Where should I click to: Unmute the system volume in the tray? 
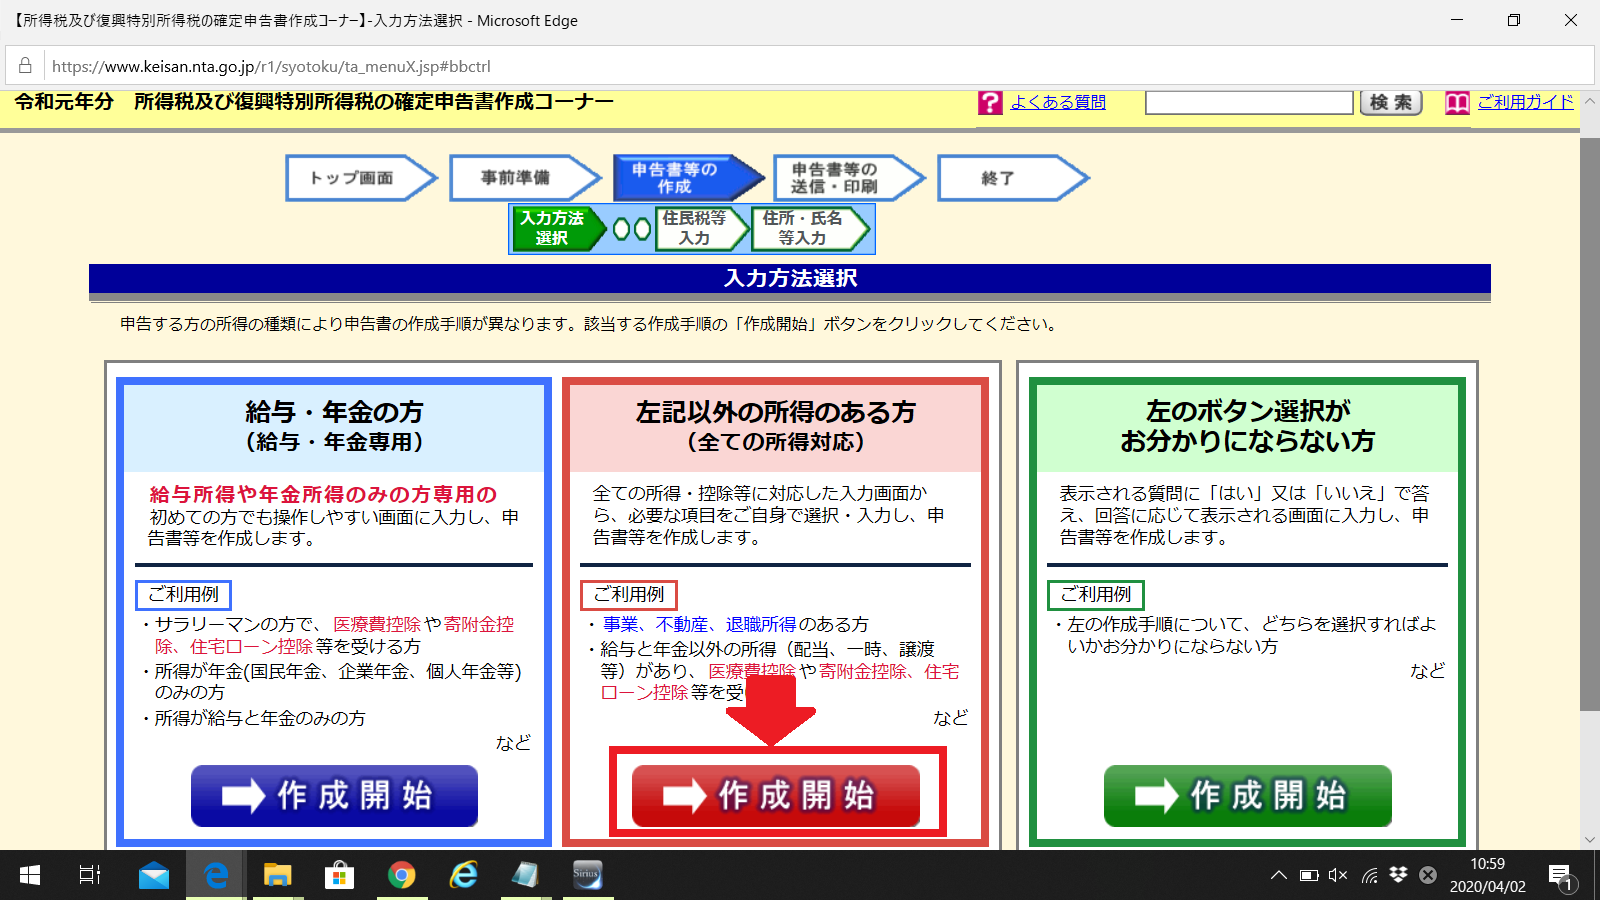click(x=1337, y=875)
